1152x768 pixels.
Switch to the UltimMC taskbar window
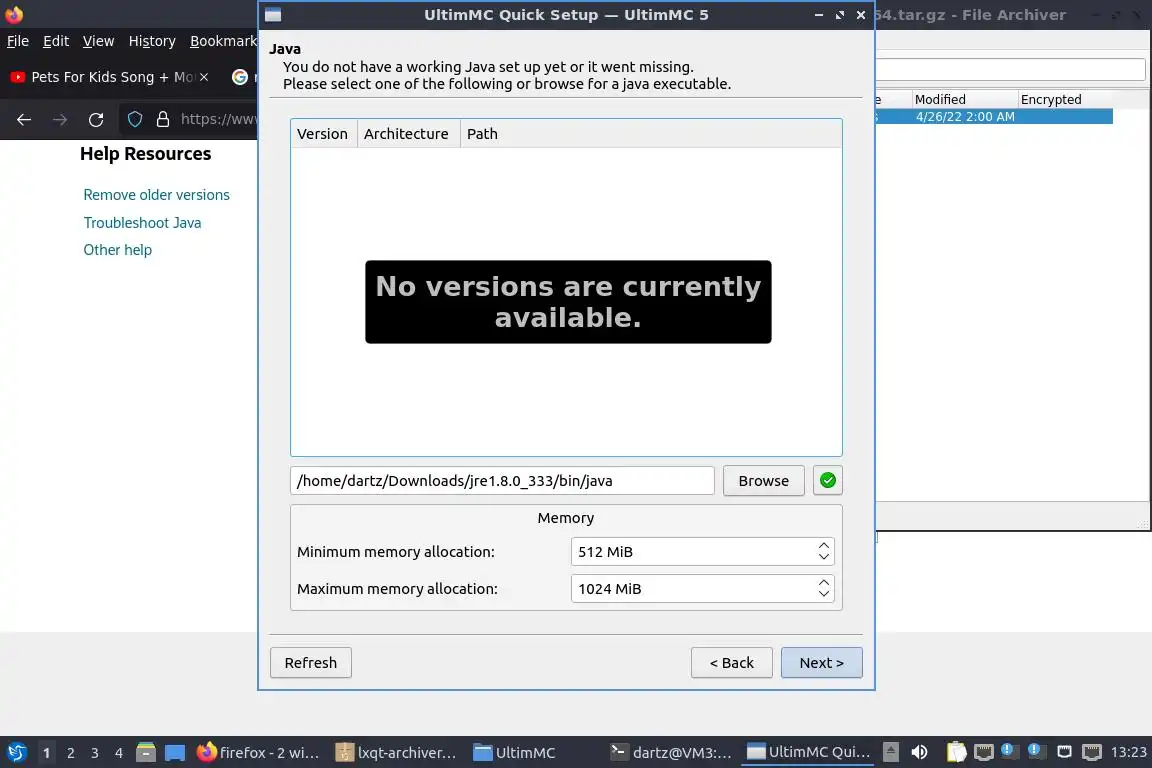[515, 753]
